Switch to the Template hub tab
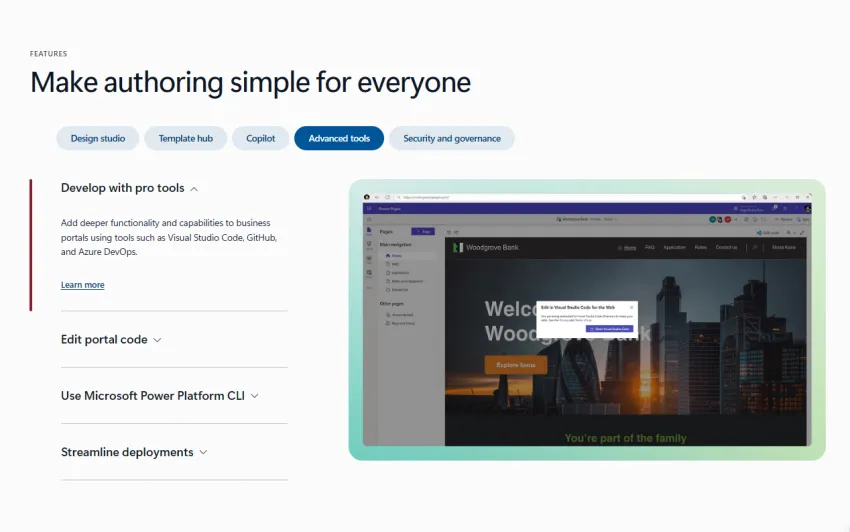Screen dimensions: 850x532 (185, 138)
